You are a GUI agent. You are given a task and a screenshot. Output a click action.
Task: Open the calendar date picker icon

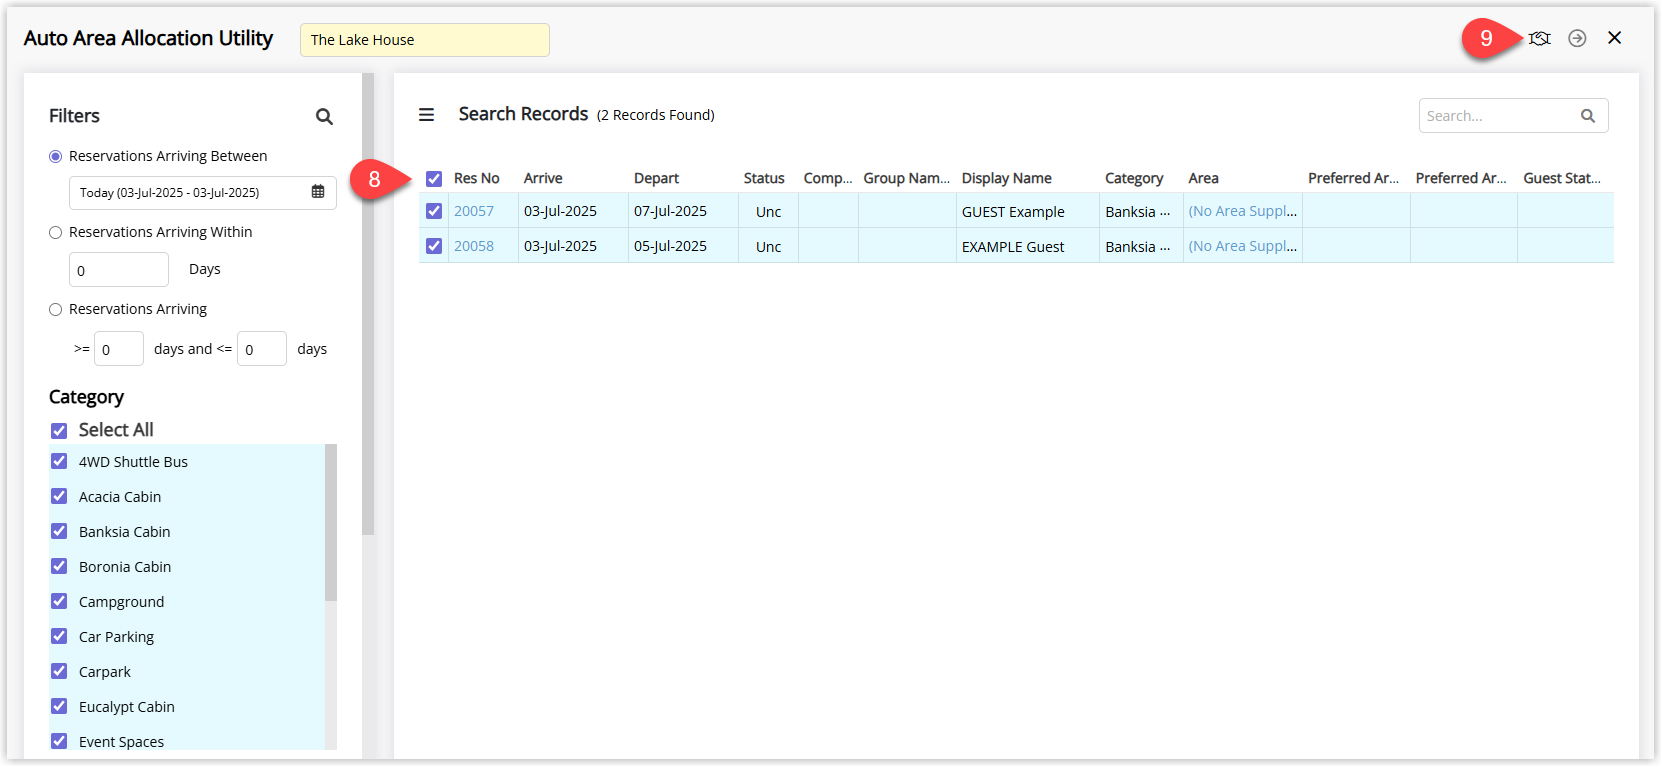pos(318,192)
